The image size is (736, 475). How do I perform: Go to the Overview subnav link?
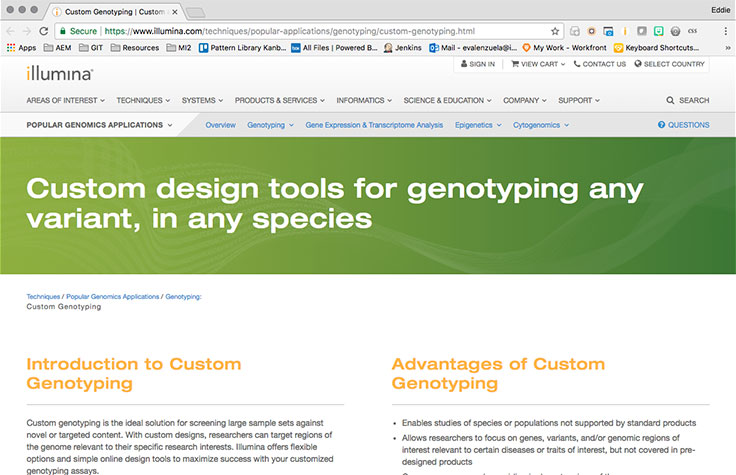pos(220,125)
